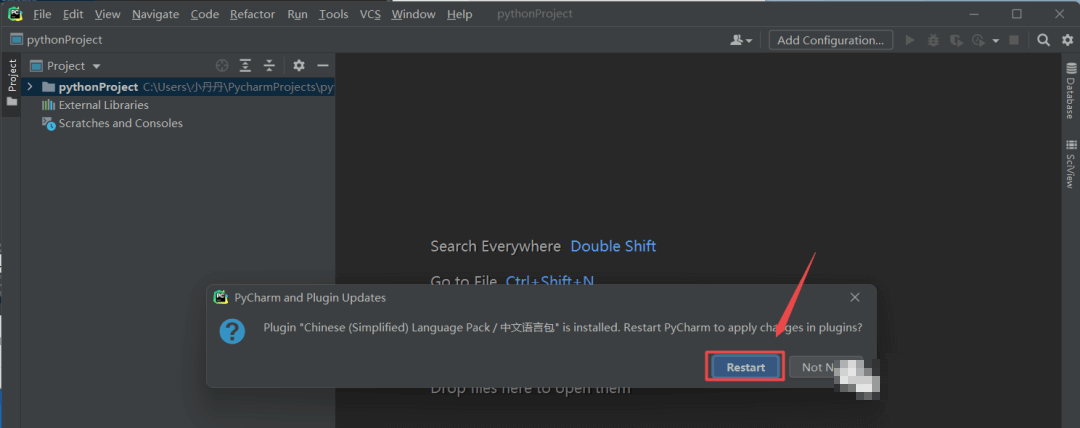Hide the Project tool window with minus icon
The height and width of the screenshot is (428, 1080).
click(322, 66)
